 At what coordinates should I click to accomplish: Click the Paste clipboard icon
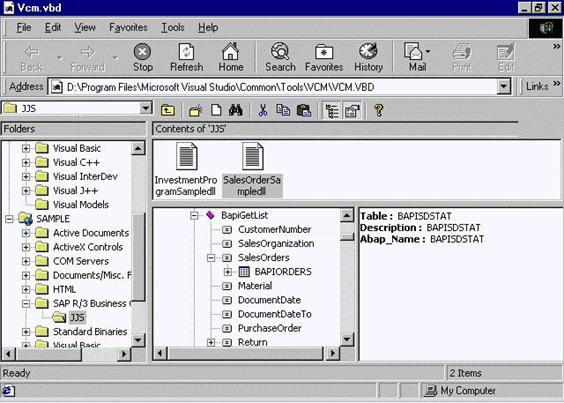304,110
